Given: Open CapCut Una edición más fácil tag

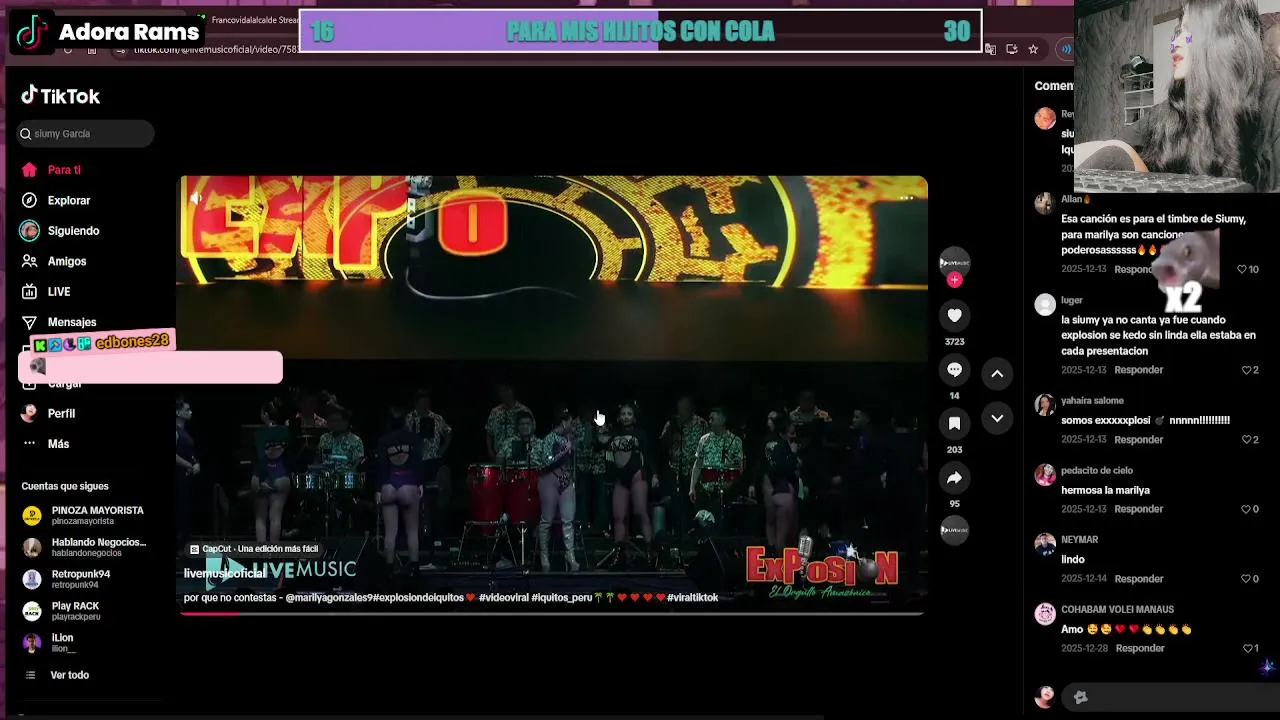Looking at the screenshot, I should coord(254,549).
